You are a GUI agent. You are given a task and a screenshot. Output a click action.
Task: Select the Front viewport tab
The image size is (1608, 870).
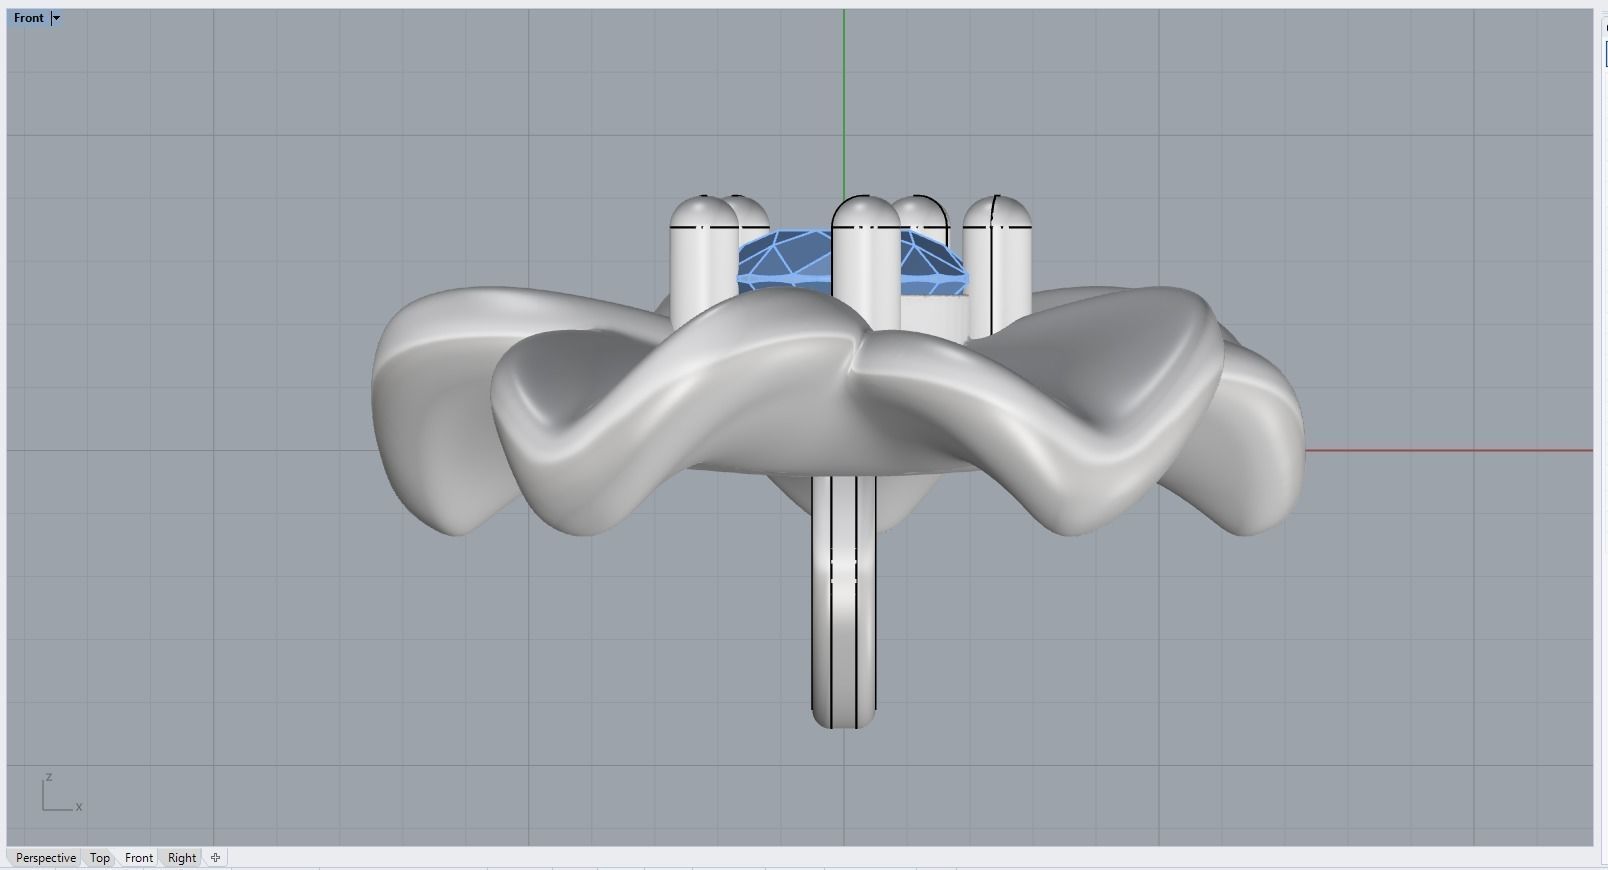click(x=139, y=858)
